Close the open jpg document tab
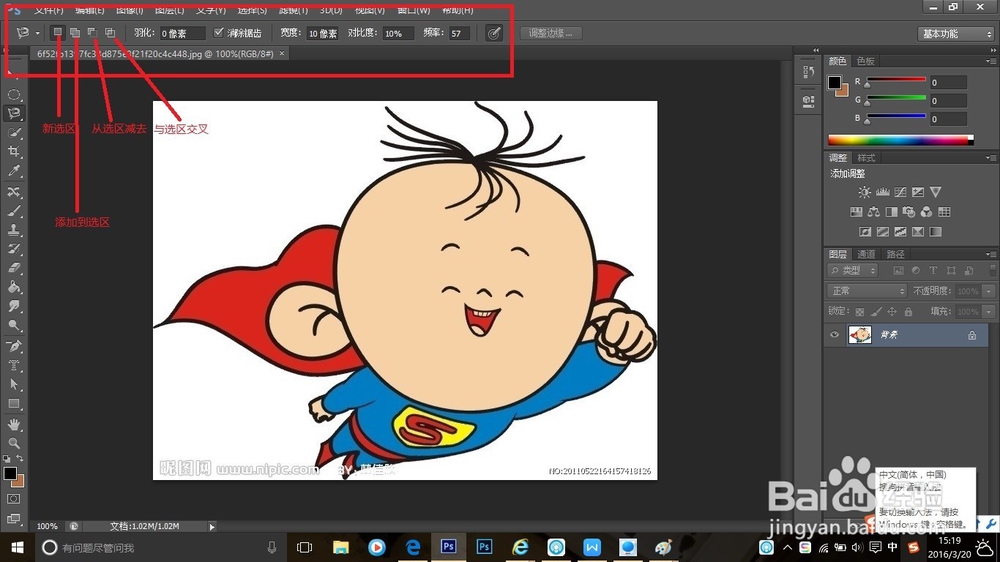This screenshot has width=1000, height=562. click(x=281, y=54)
